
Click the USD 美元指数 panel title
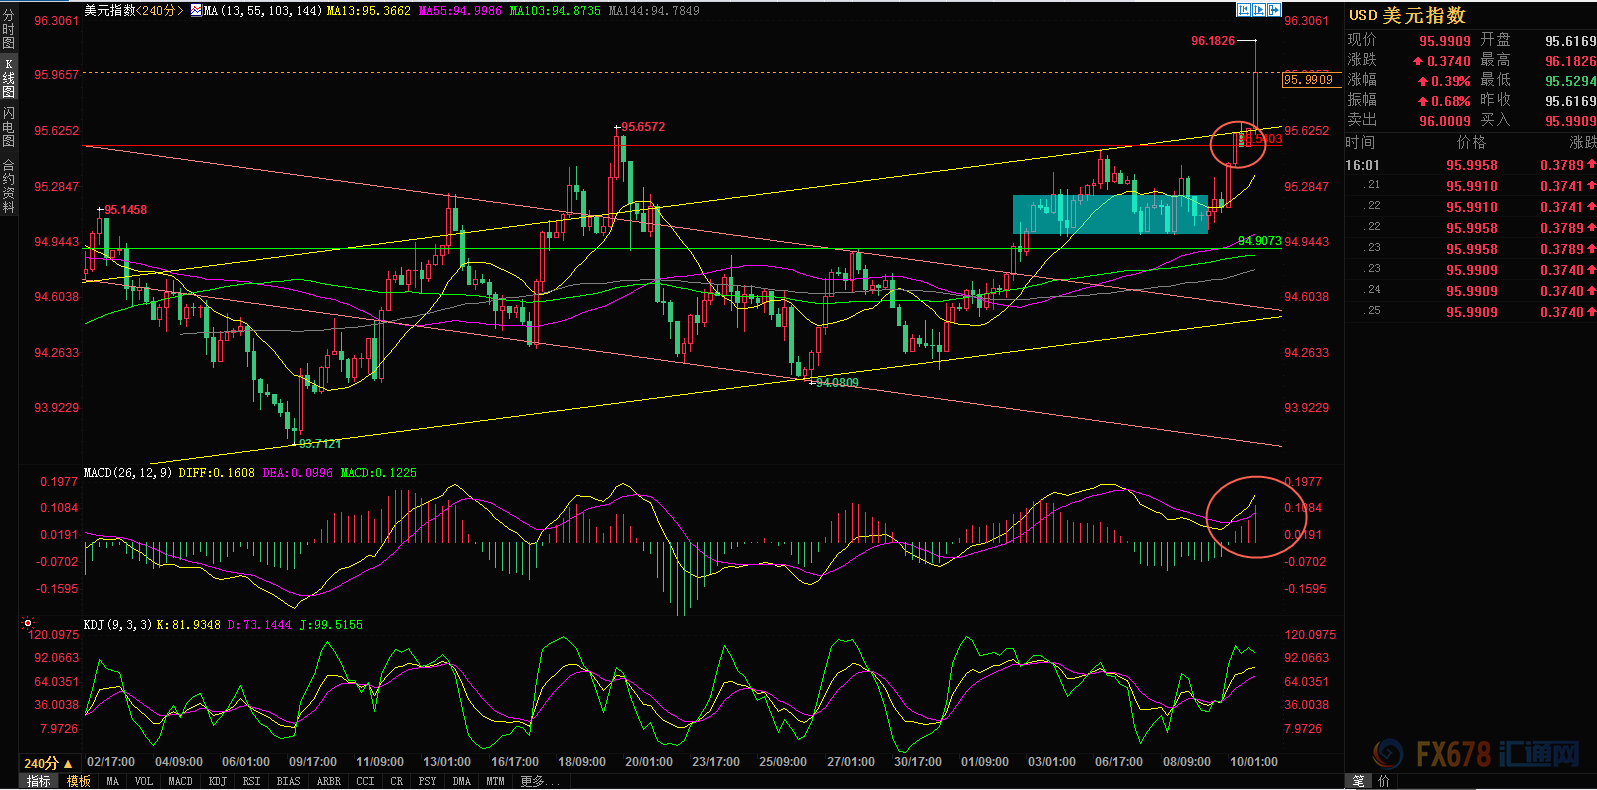(x=1407, y=15)
